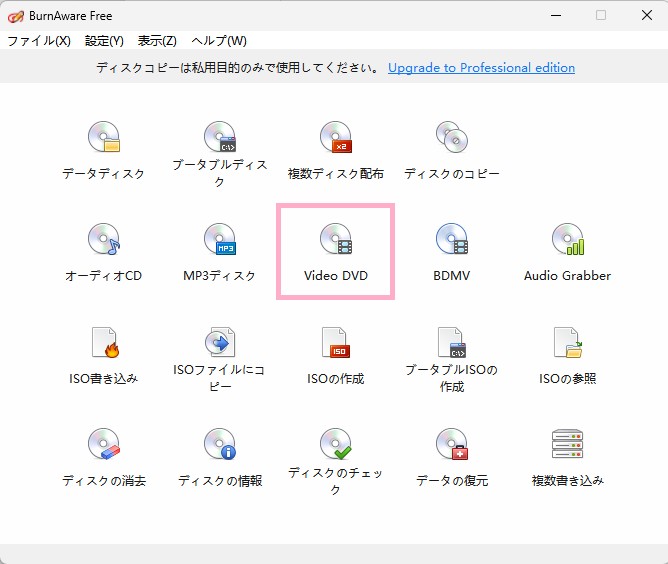
Task: Open ISOファイルにコピー copy to ISO tool
Action: (219, 359)
